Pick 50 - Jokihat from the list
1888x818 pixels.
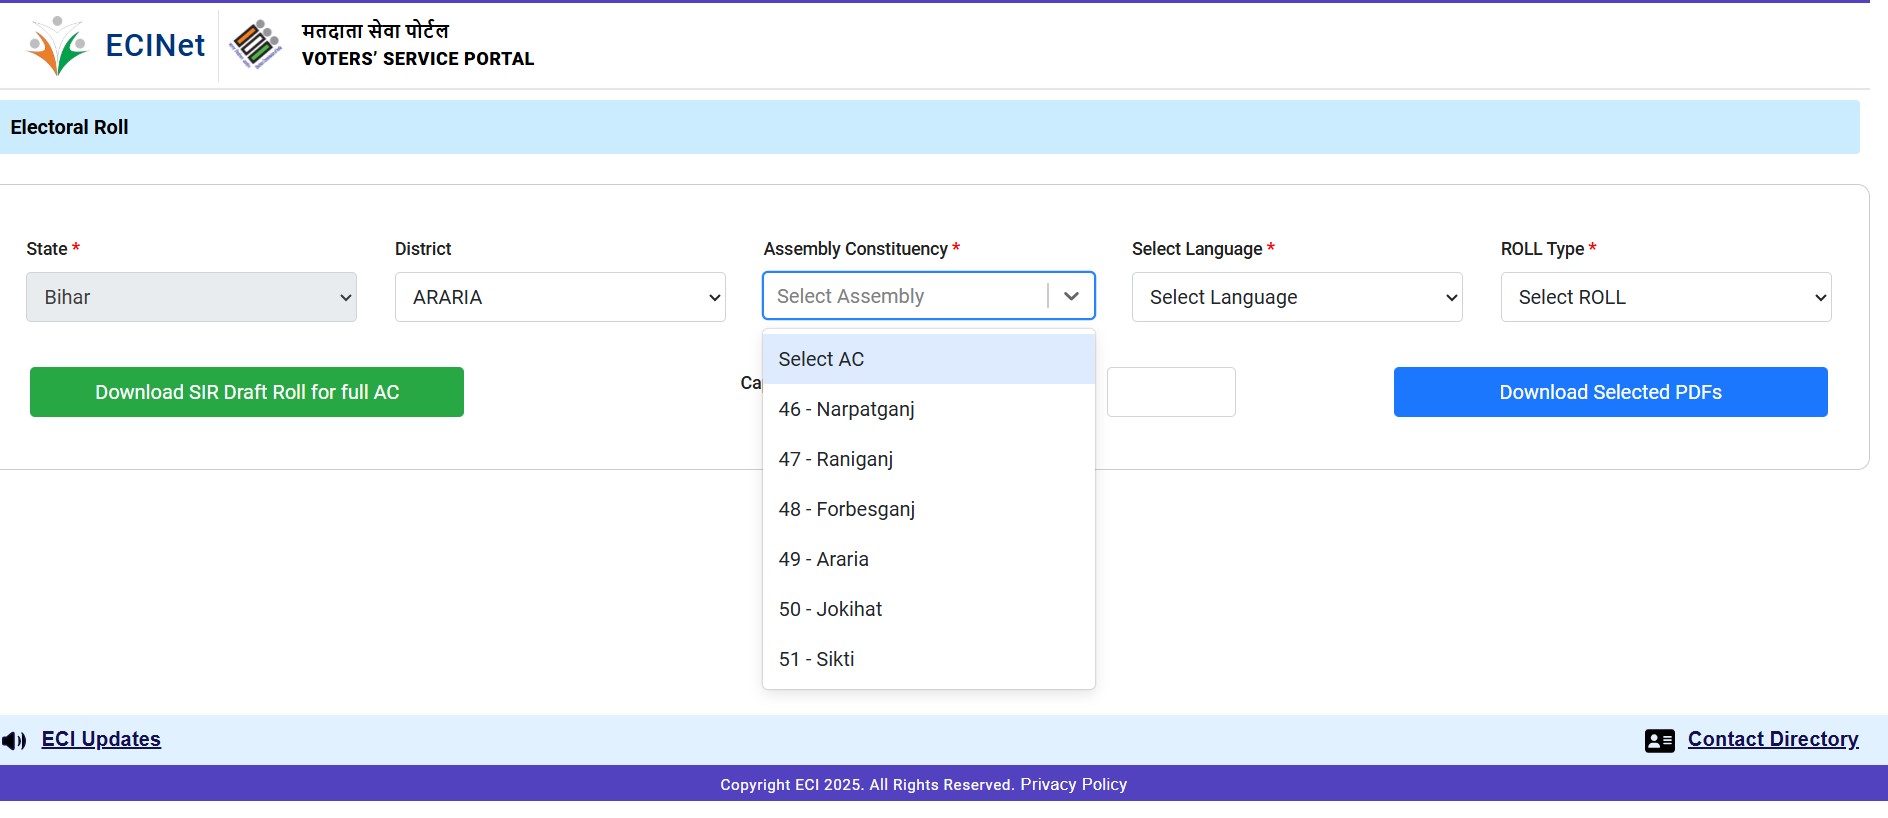tap(830, 609)
